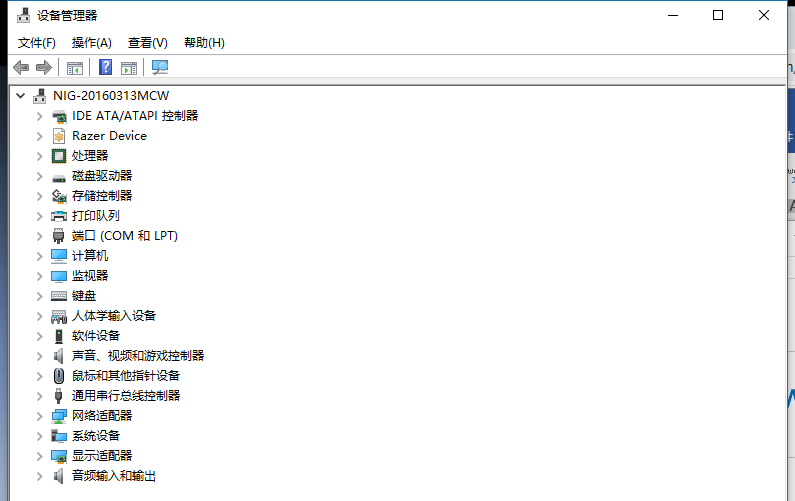Screen dimensions: 795x501
Task: Expand the 监视器 branch
Action: pos(40,276)
